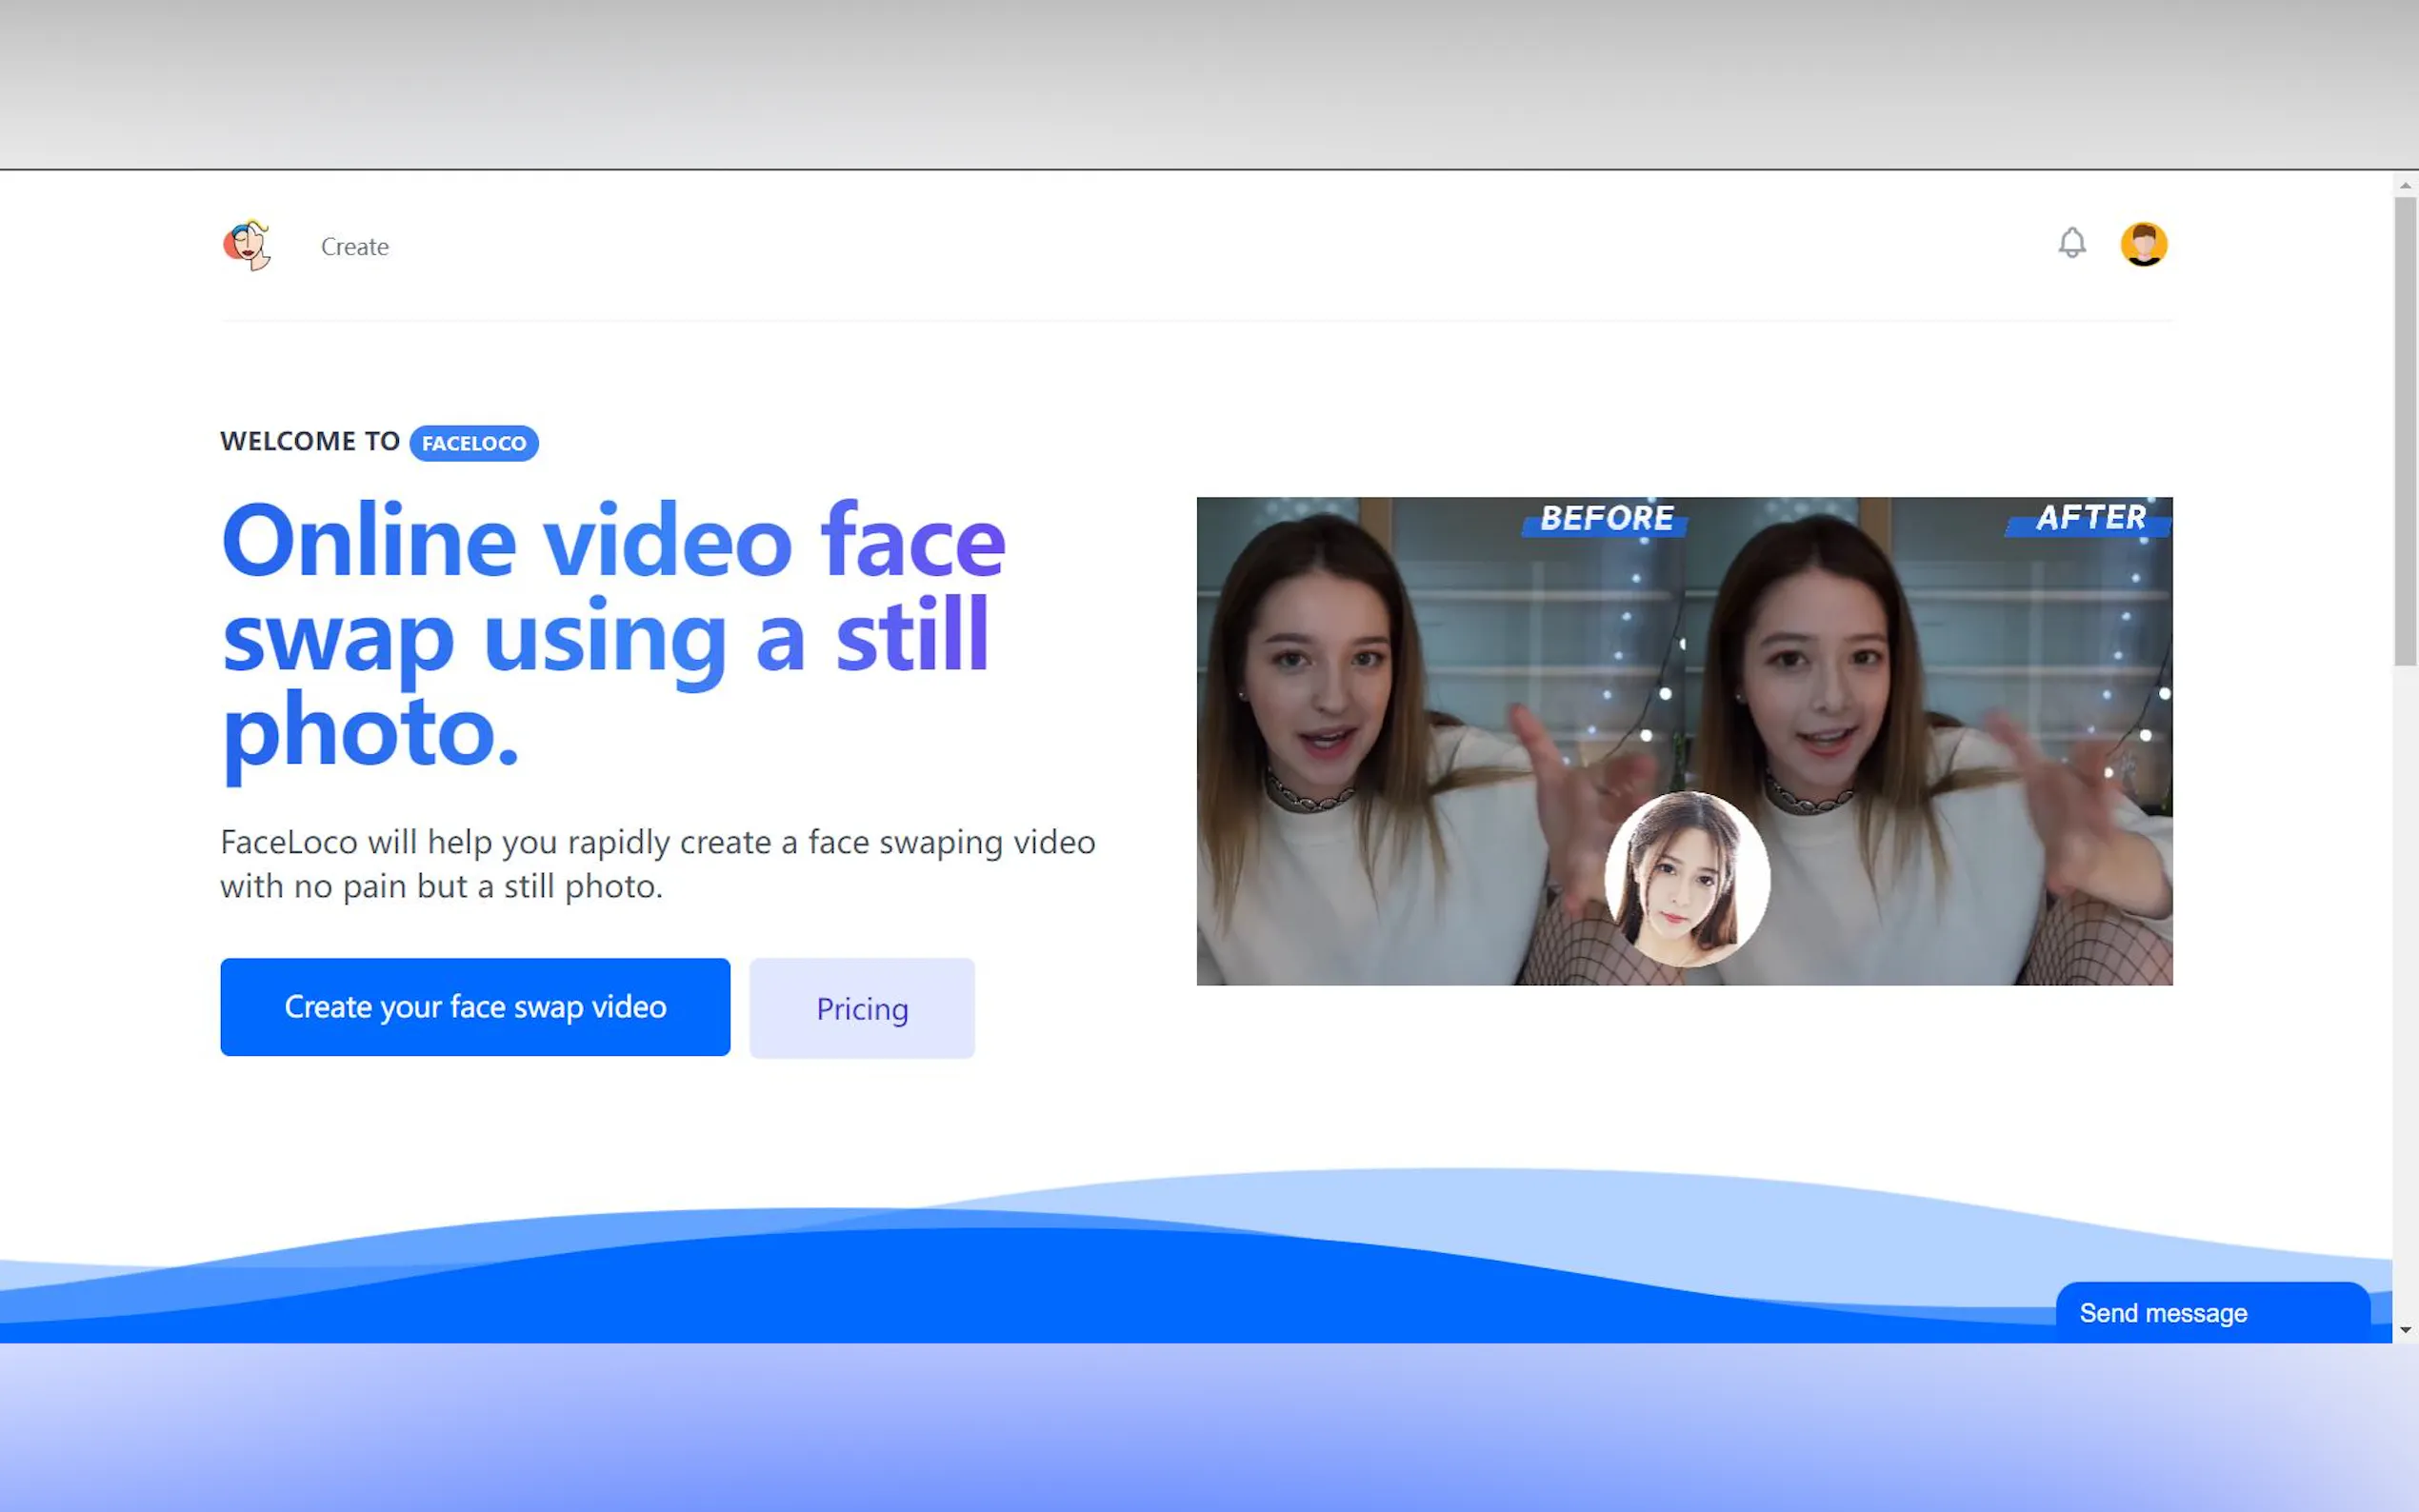Click the scrollbar up arrow
The image size is (2419, 1512).
coord(2405,185)
